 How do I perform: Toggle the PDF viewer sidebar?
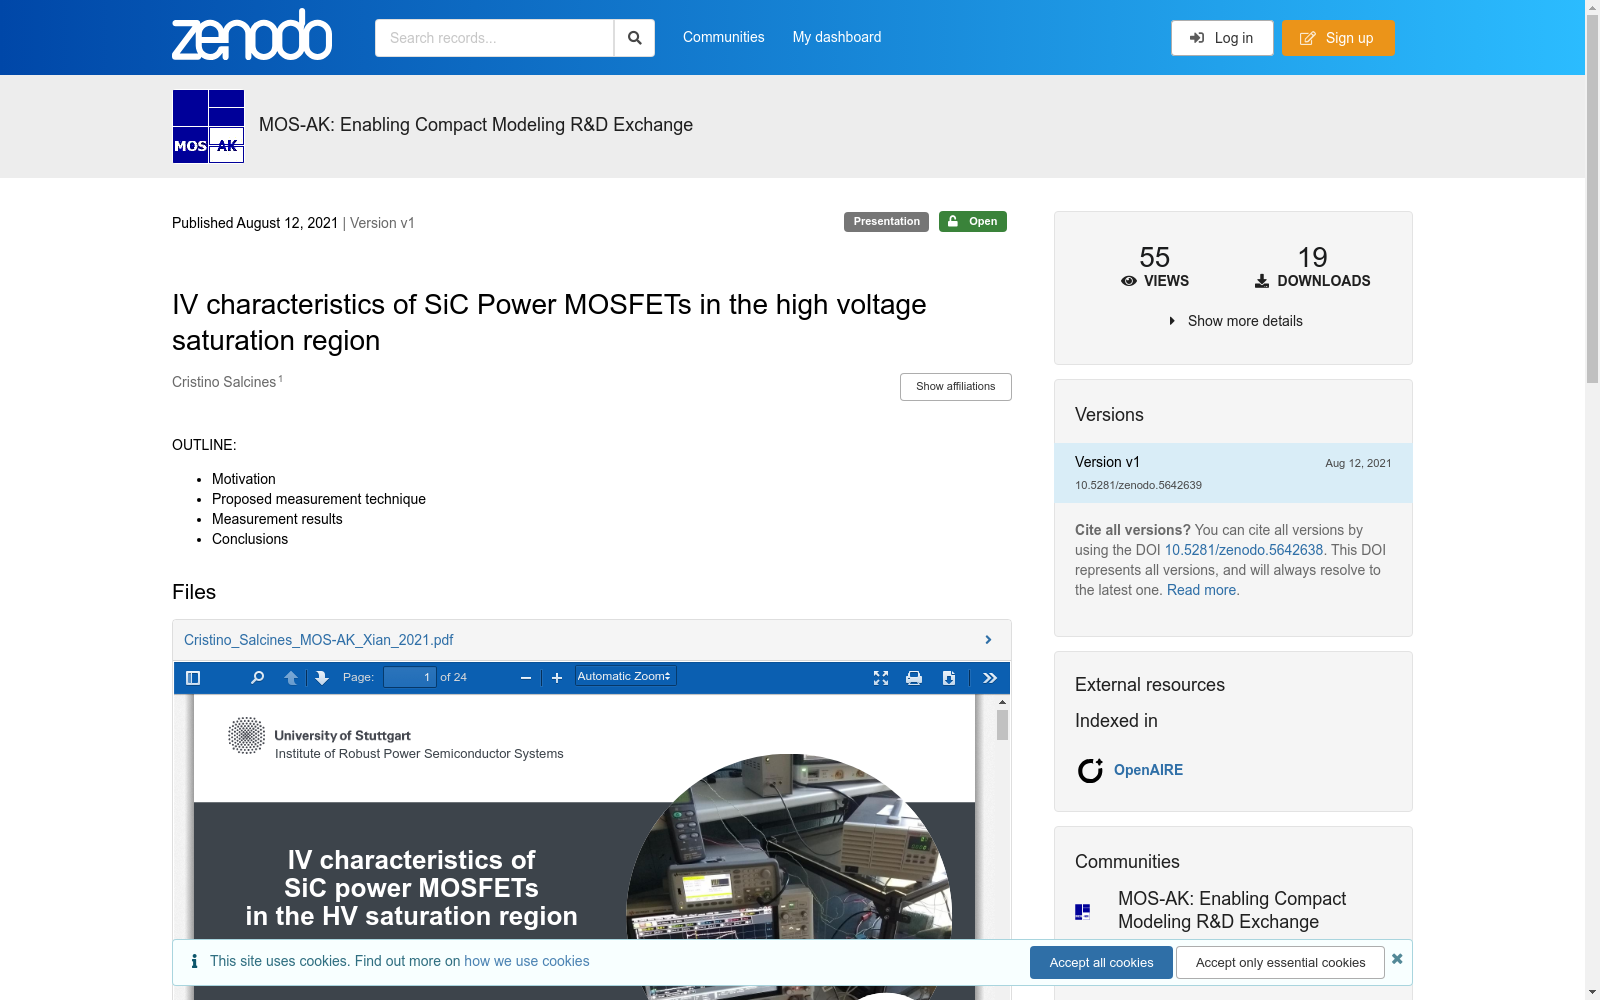click(x=193, y=678)
